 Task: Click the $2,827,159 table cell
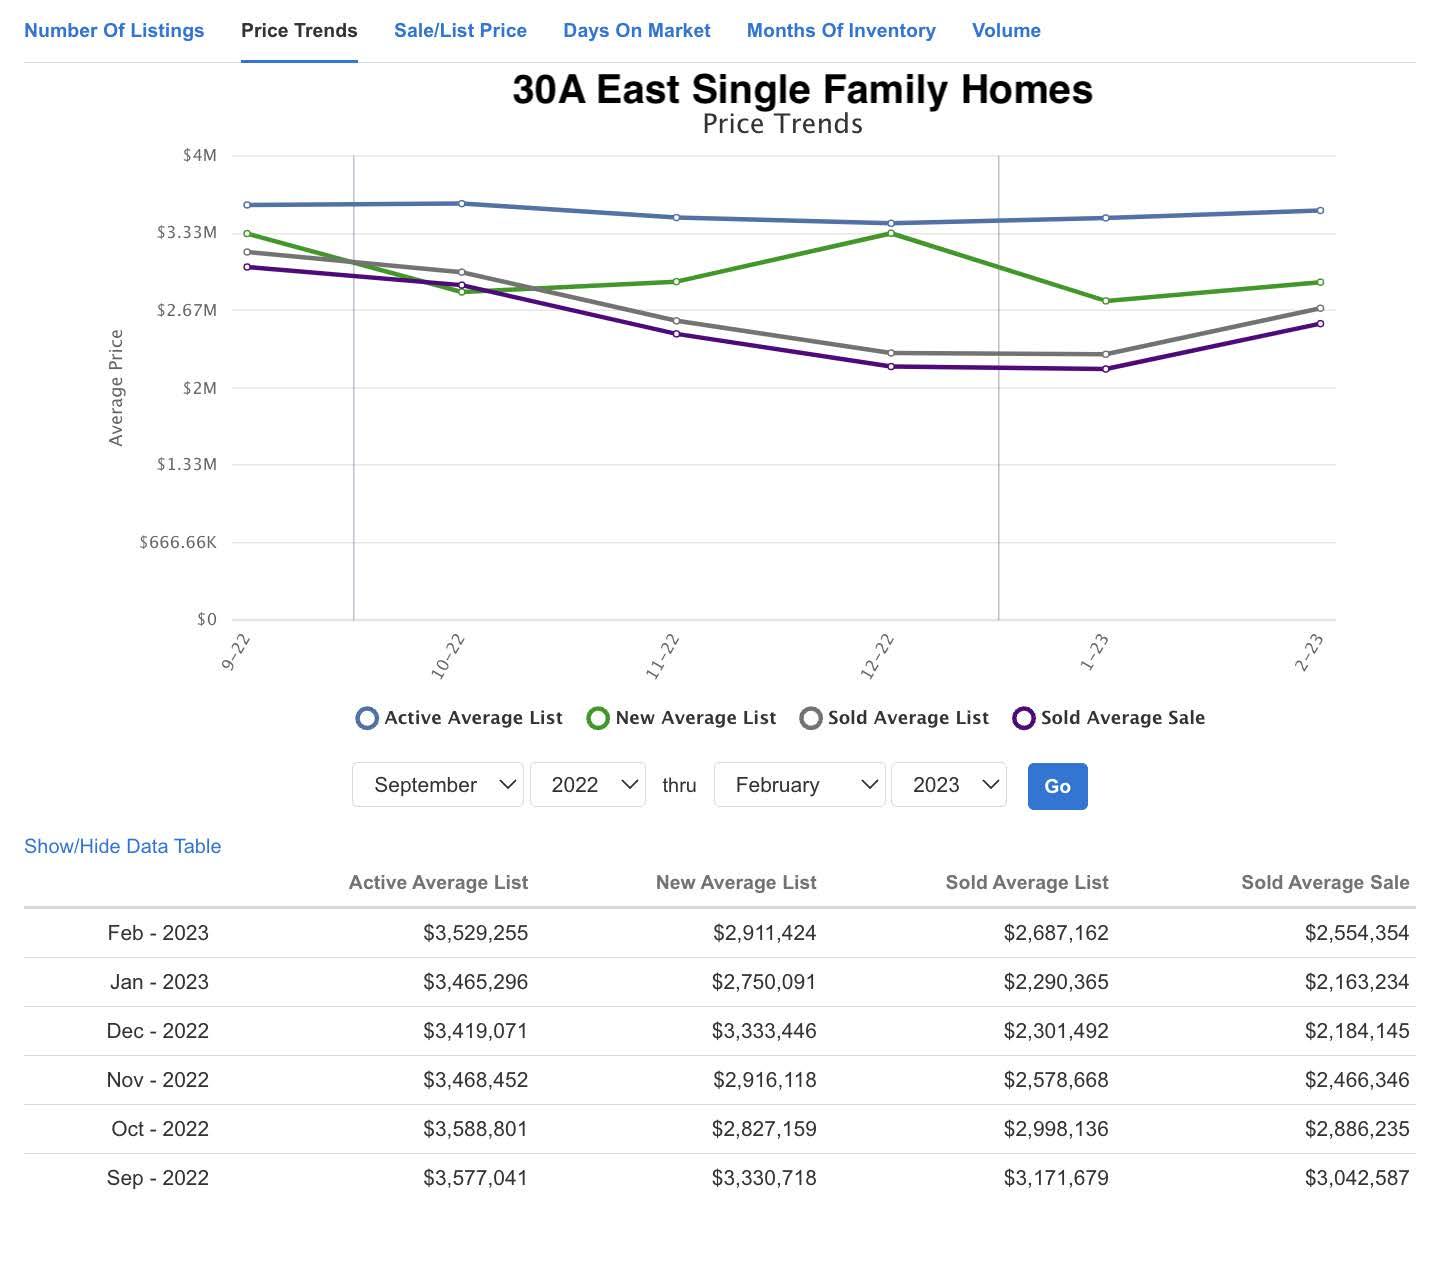tap(764, 1129)
